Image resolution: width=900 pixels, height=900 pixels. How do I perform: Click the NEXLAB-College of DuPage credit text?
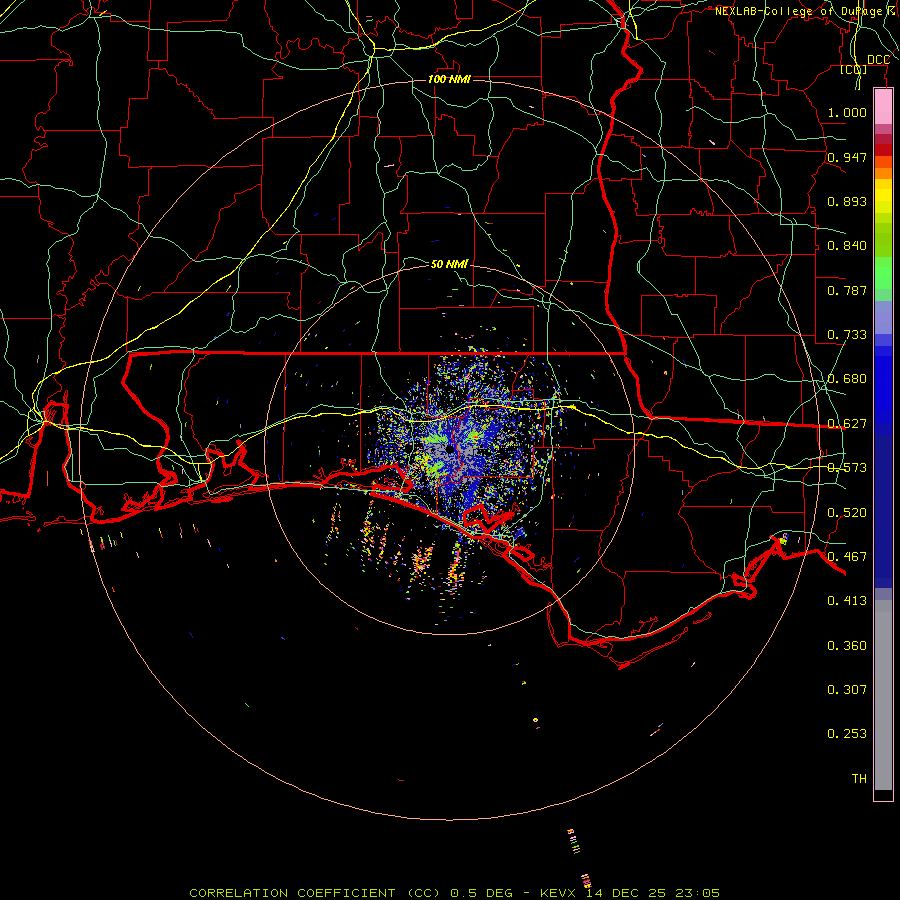point(806,11)
